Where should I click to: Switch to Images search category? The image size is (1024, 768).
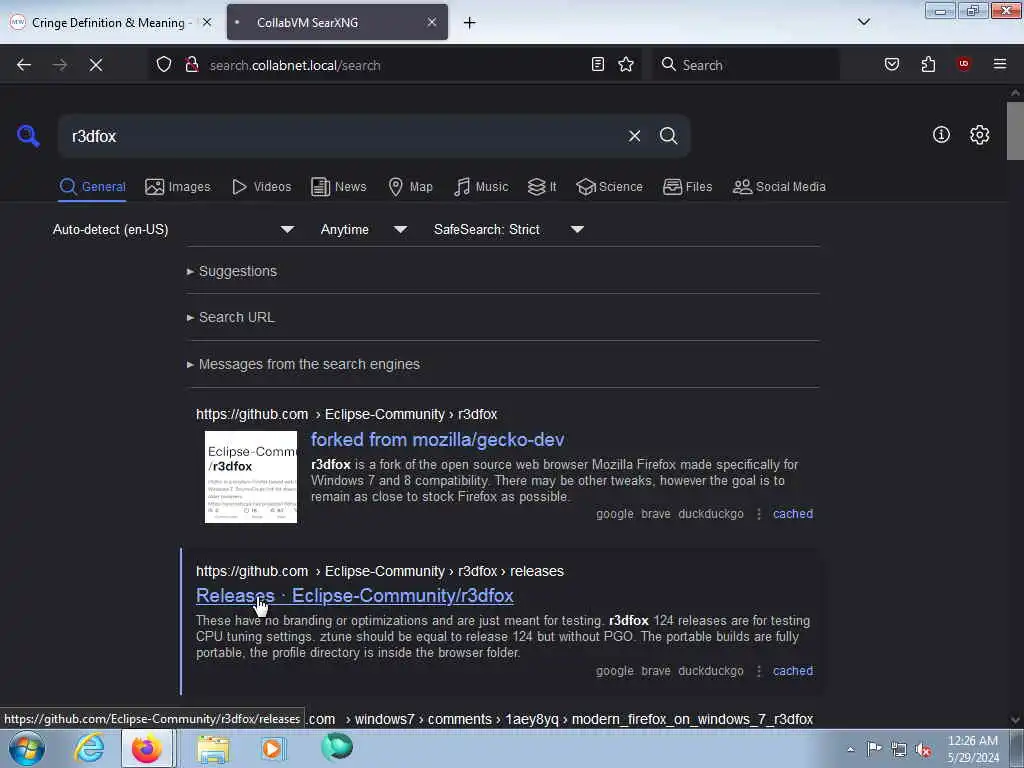coord(178,187)
